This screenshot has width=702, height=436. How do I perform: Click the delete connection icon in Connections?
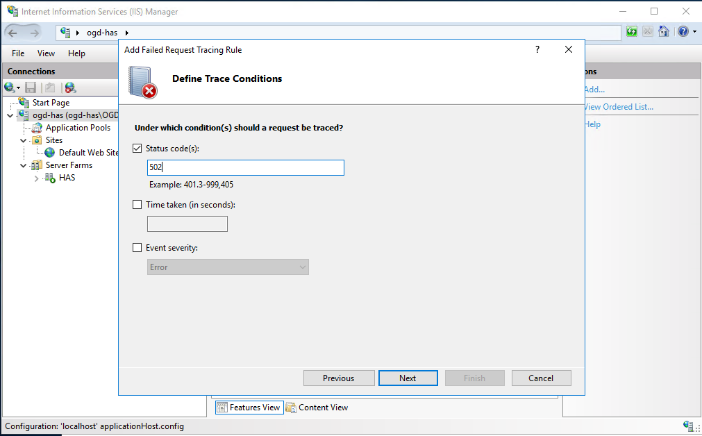(70, 87)
